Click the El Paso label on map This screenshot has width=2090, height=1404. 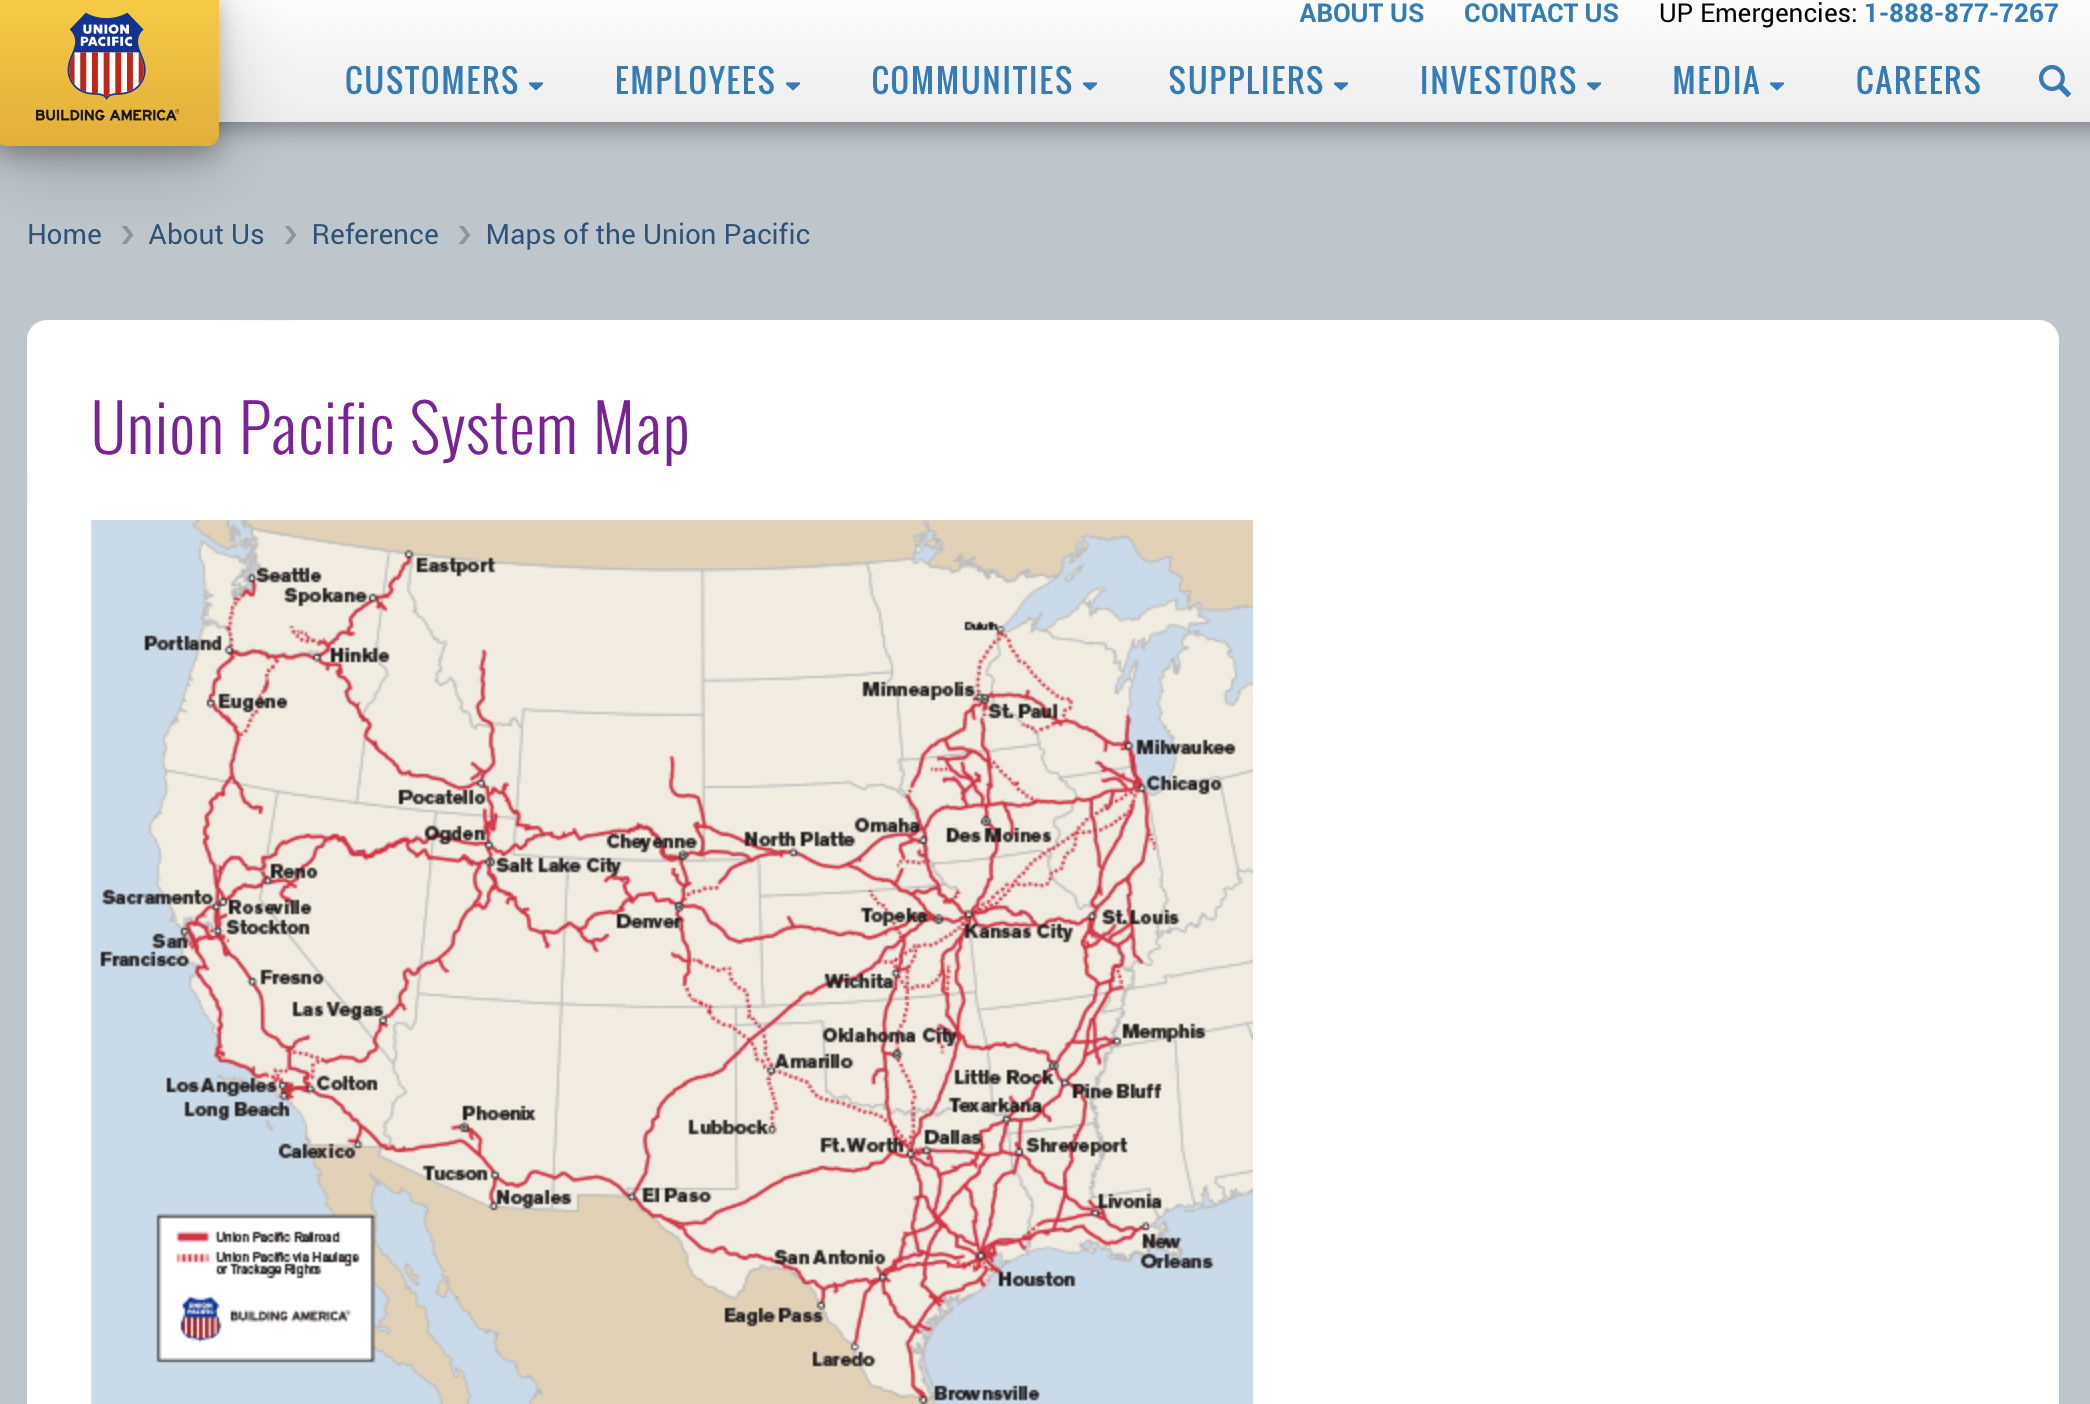click(676, 1195)
